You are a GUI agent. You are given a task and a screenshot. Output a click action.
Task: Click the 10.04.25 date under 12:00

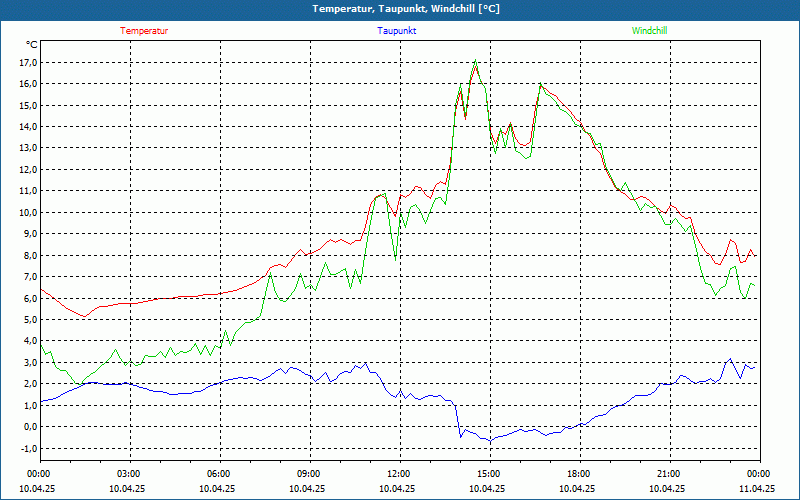397,488
